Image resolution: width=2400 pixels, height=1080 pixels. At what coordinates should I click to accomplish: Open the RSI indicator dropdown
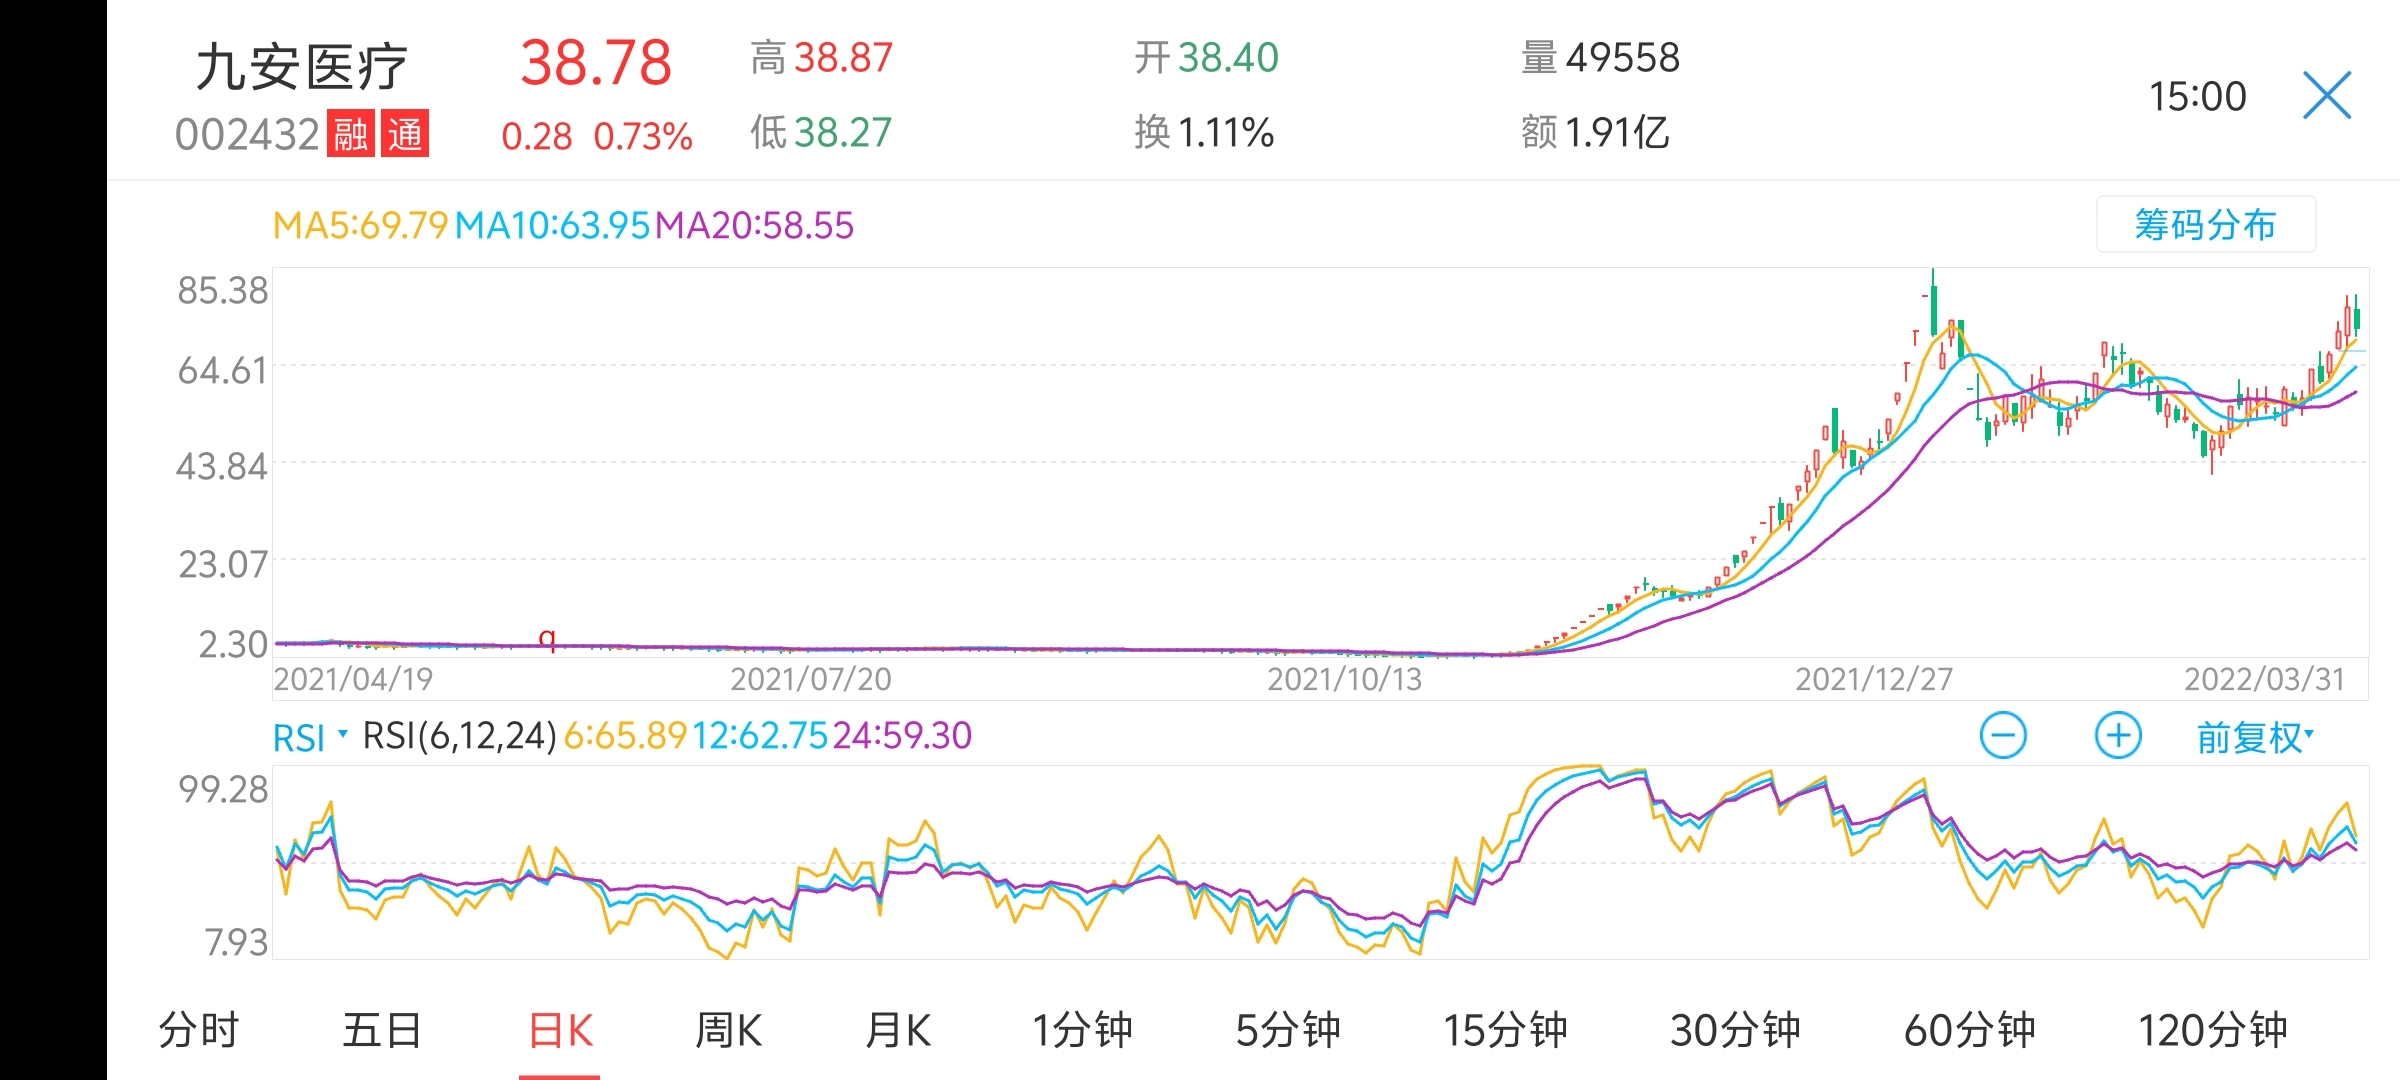[x=310, y=738]
